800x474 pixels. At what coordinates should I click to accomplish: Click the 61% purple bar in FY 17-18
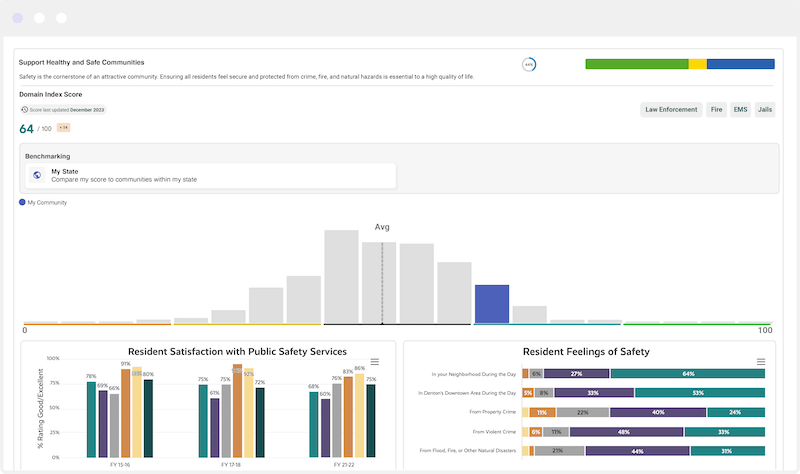[215, 428]
